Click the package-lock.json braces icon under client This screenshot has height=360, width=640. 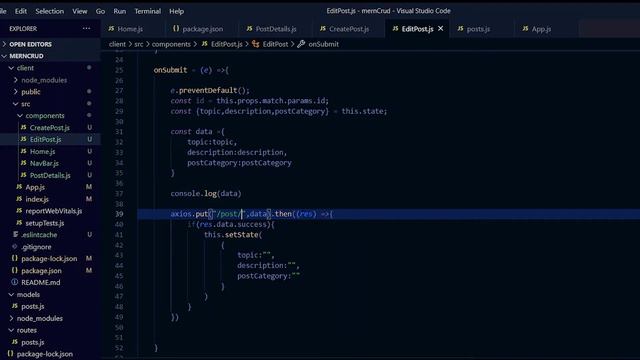pyautogui.click(x=15, y=258)
